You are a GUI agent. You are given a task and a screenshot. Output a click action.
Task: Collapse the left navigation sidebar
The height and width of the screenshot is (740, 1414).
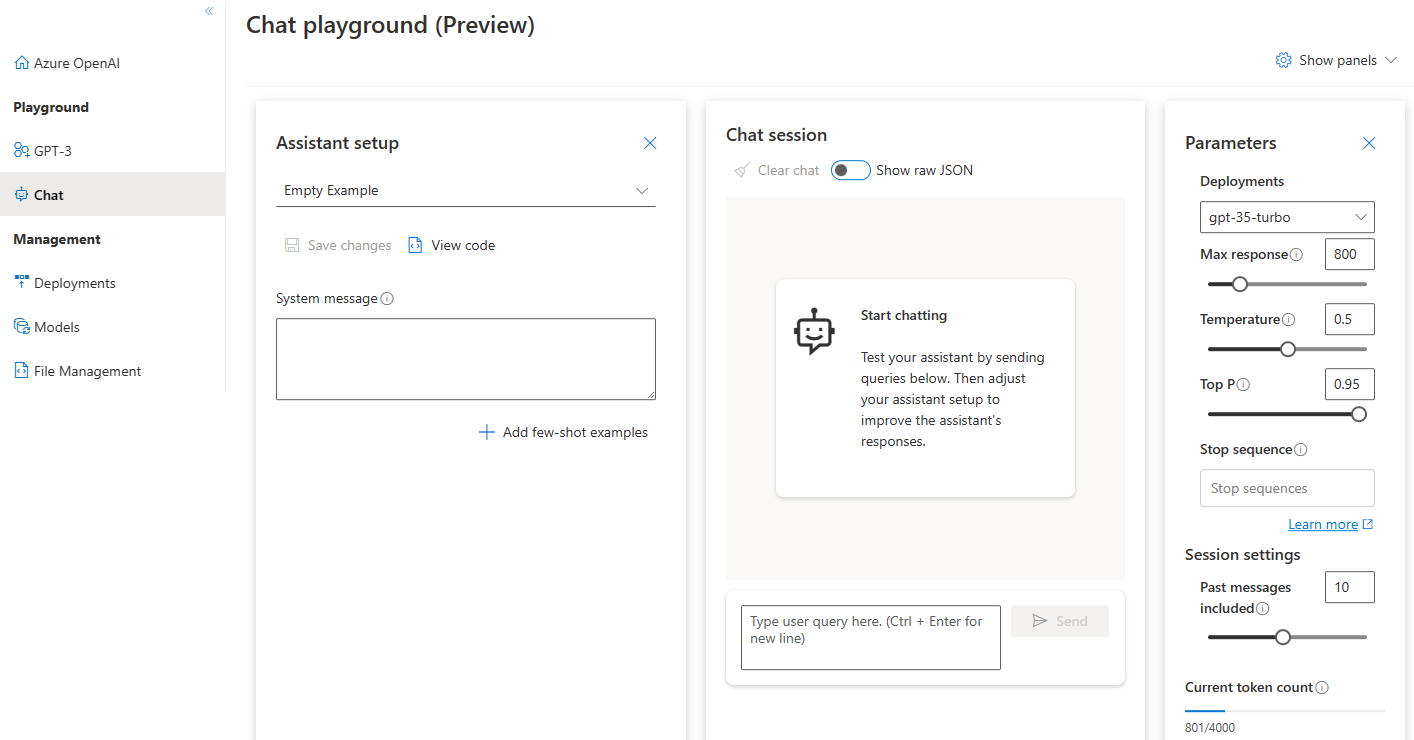pos(209,10)
